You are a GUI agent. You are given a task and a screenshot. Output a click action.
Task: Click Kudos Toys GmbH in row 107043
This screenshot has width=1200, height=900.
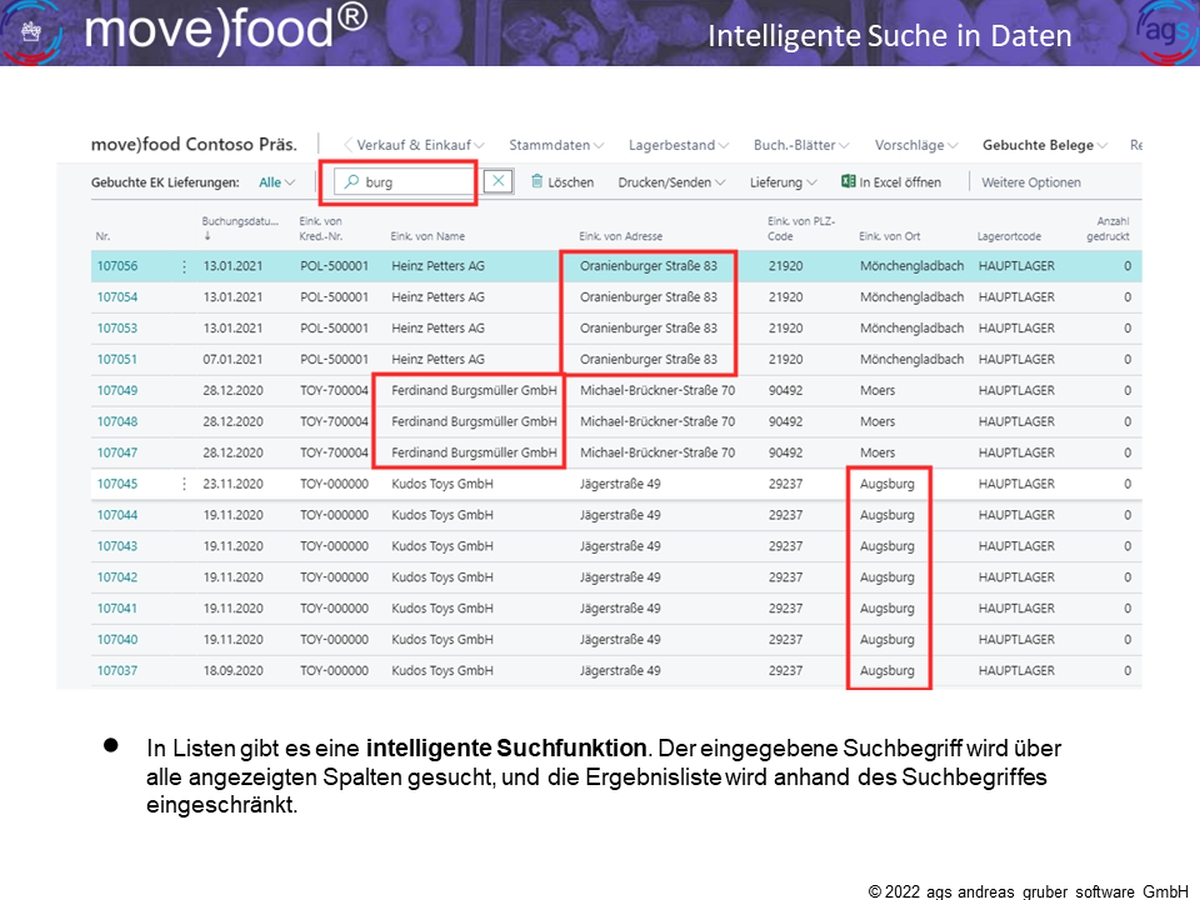tap(442, 547)
